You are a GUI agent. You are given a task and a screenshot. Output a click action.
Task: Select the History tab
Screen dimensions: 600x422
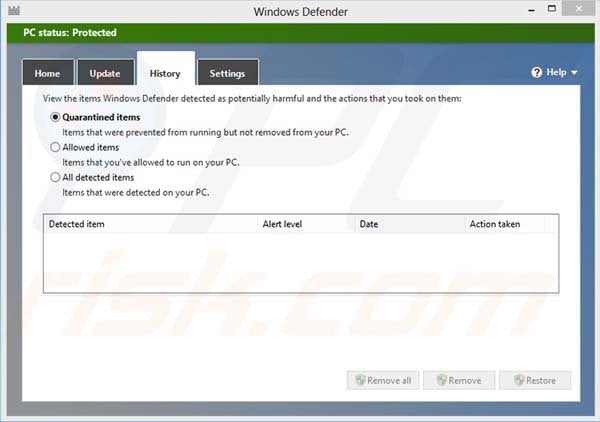166,69
